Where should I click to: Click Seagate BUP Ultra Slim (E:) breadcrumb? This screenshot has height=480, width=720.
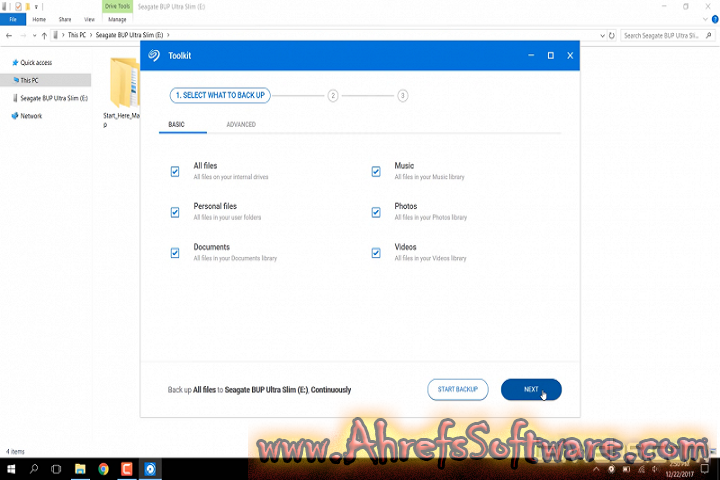coord(129,35)
